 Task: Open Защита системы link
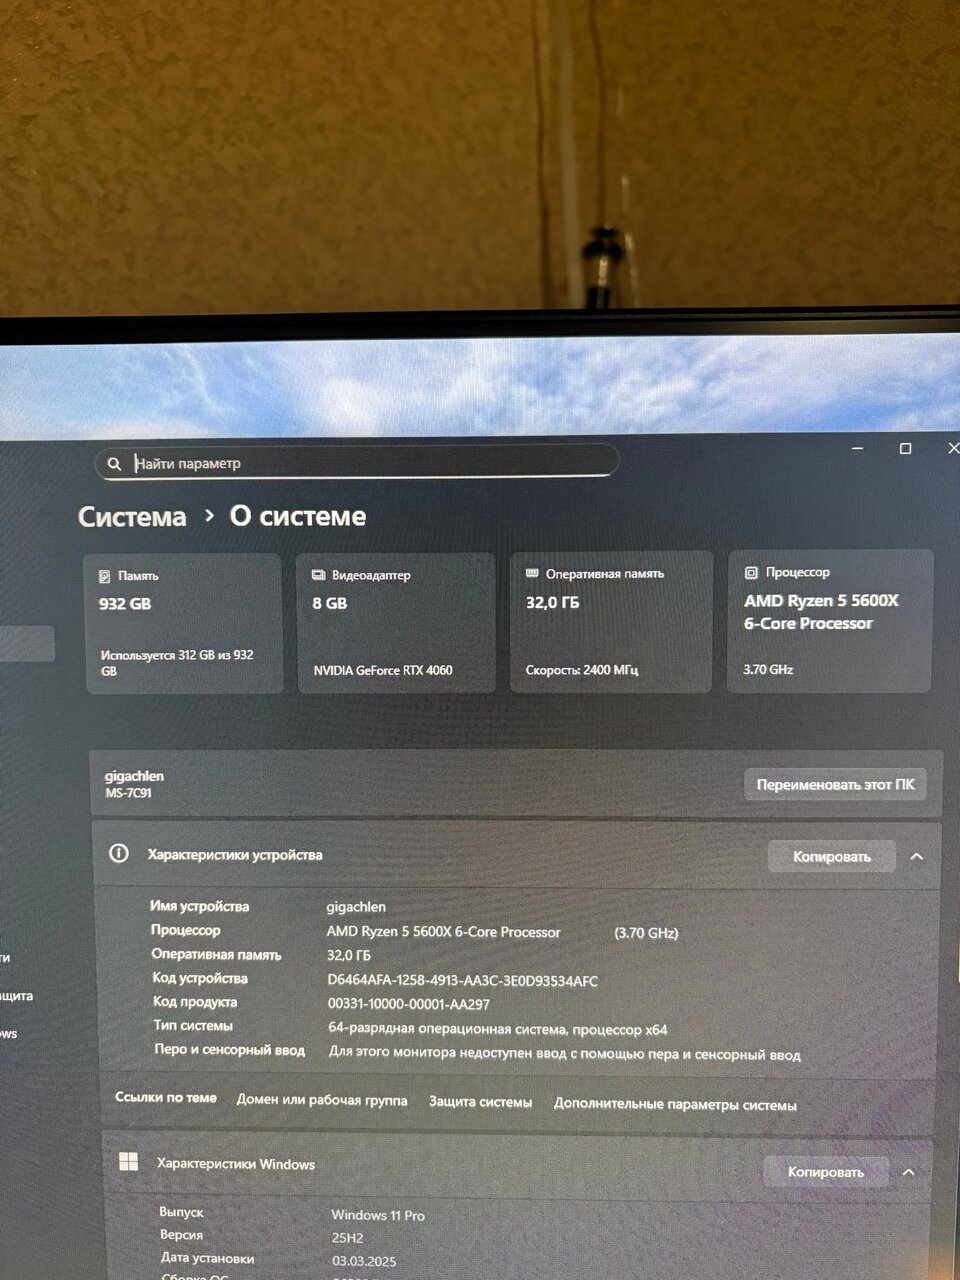coord(480,1102)
